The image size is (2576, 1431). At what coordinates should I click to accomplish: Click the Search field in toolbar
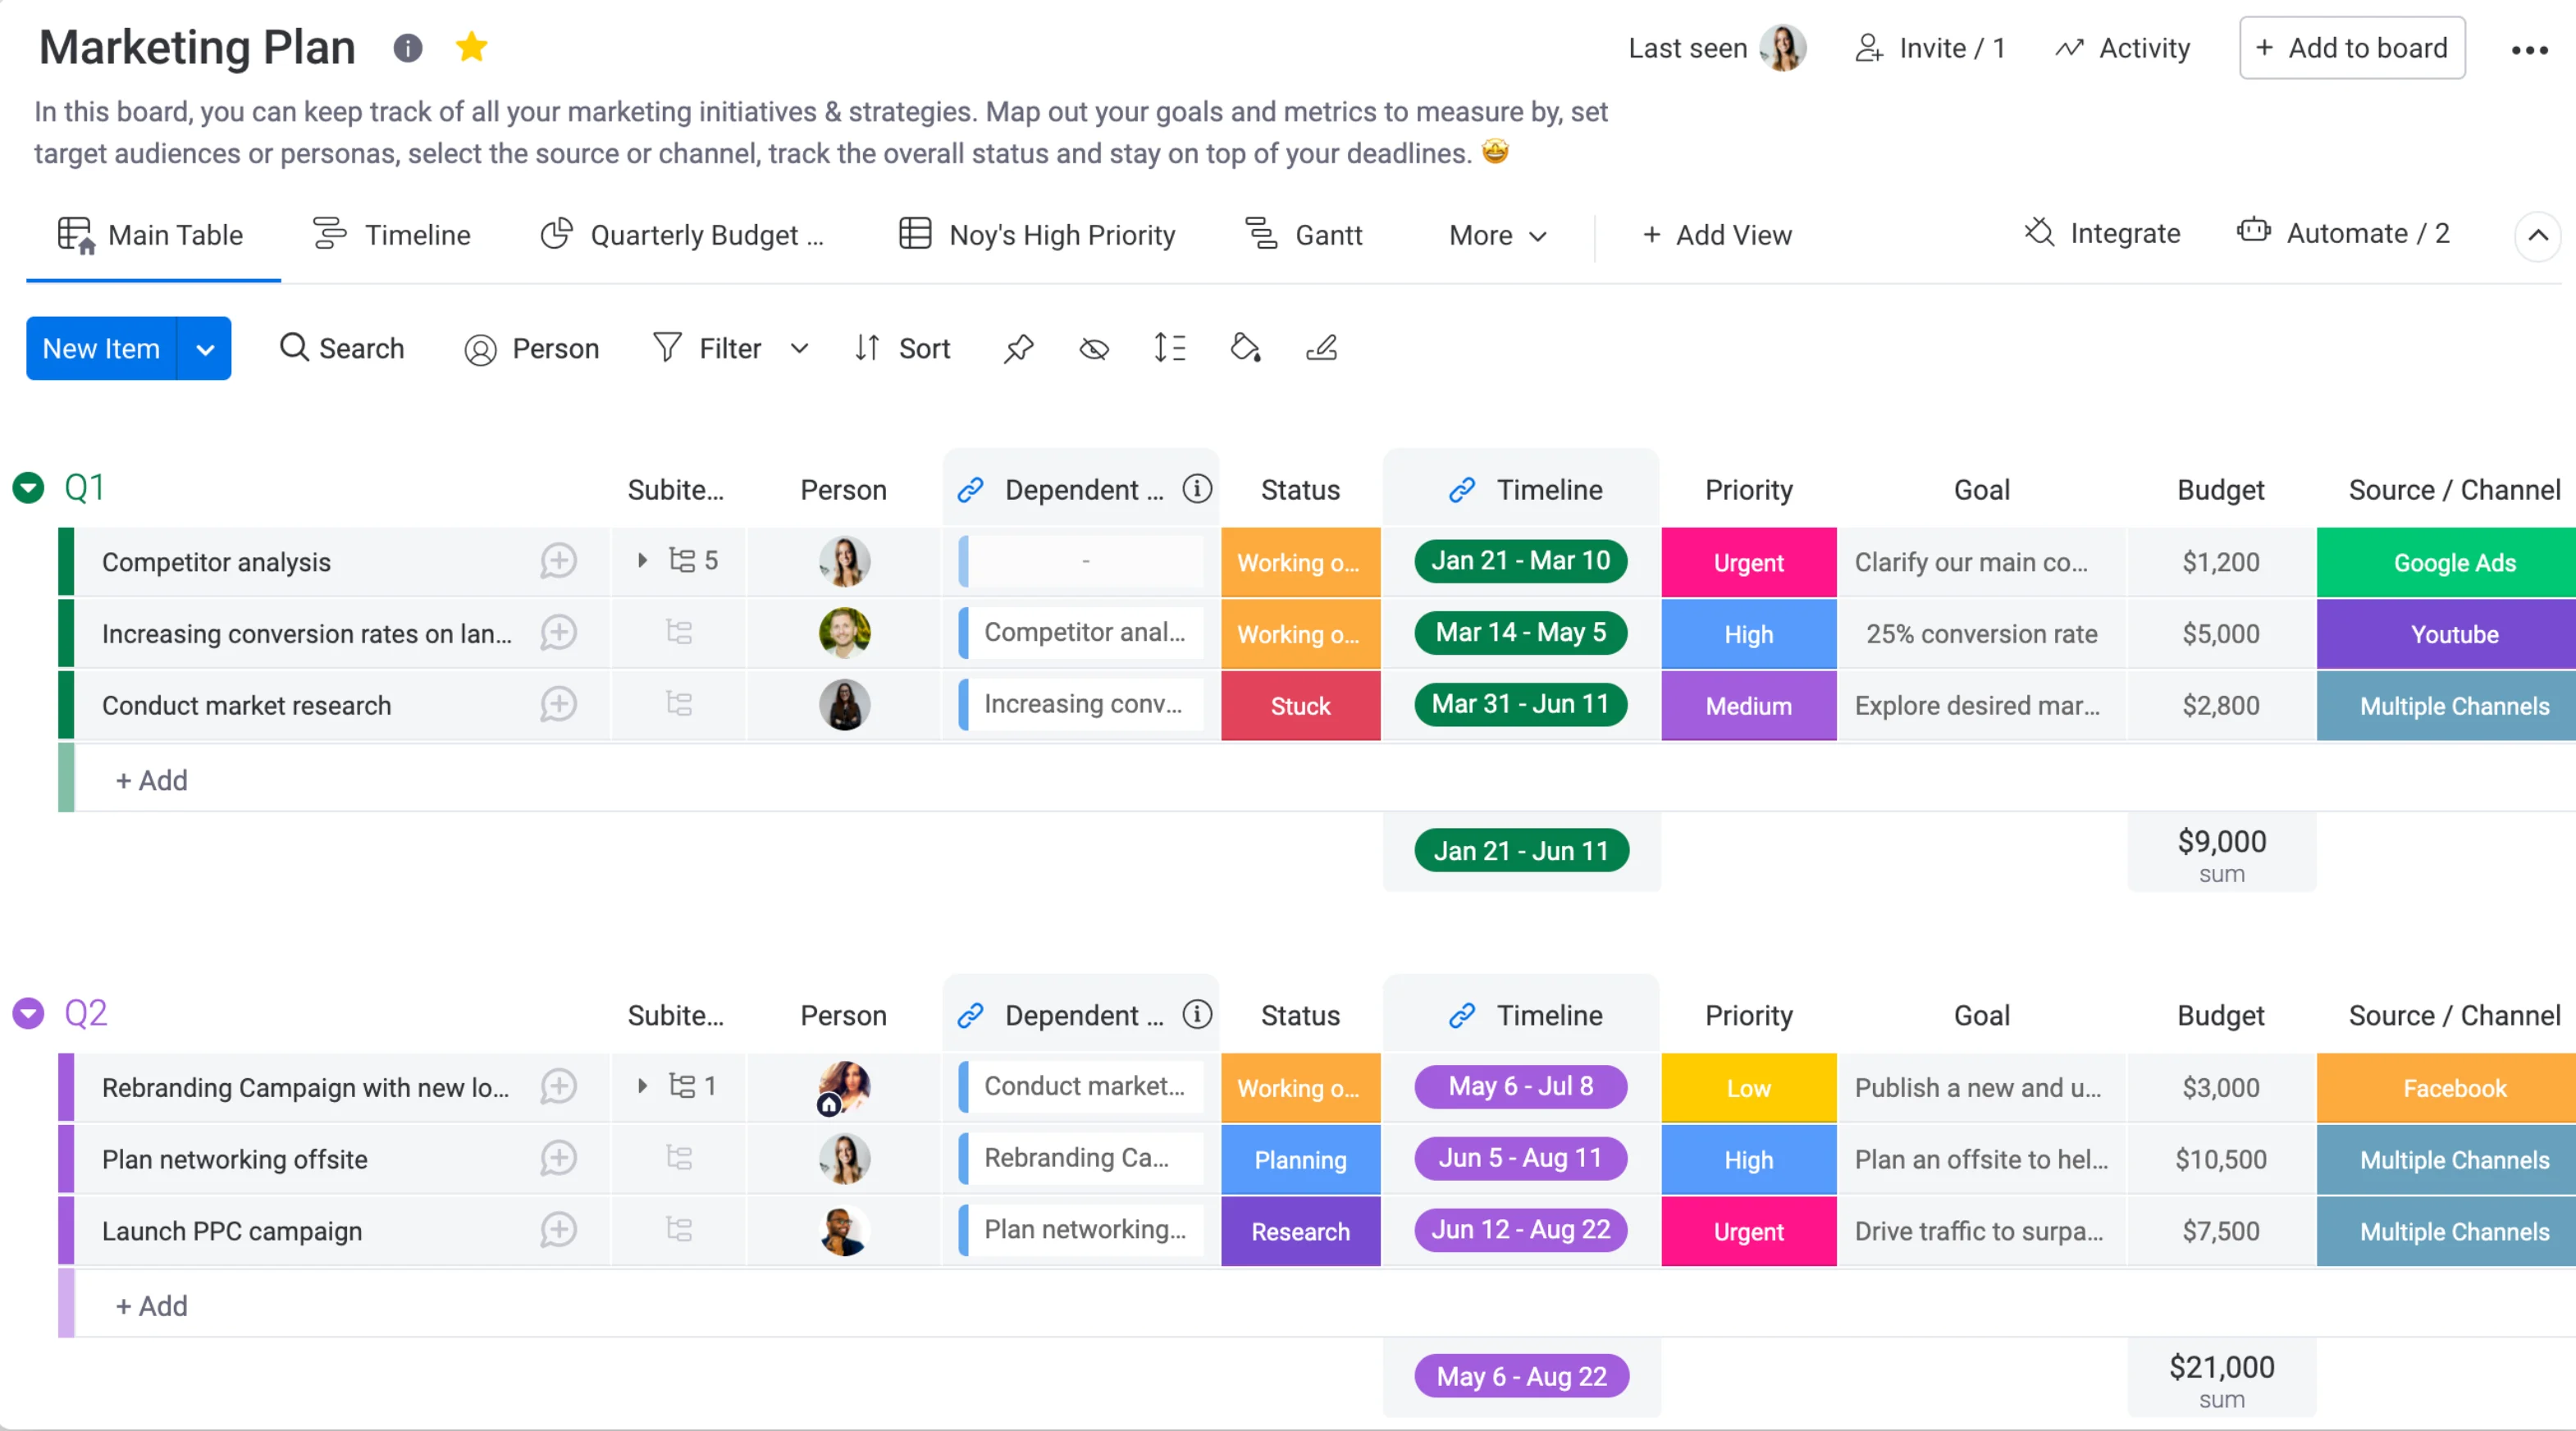[342, 348]
